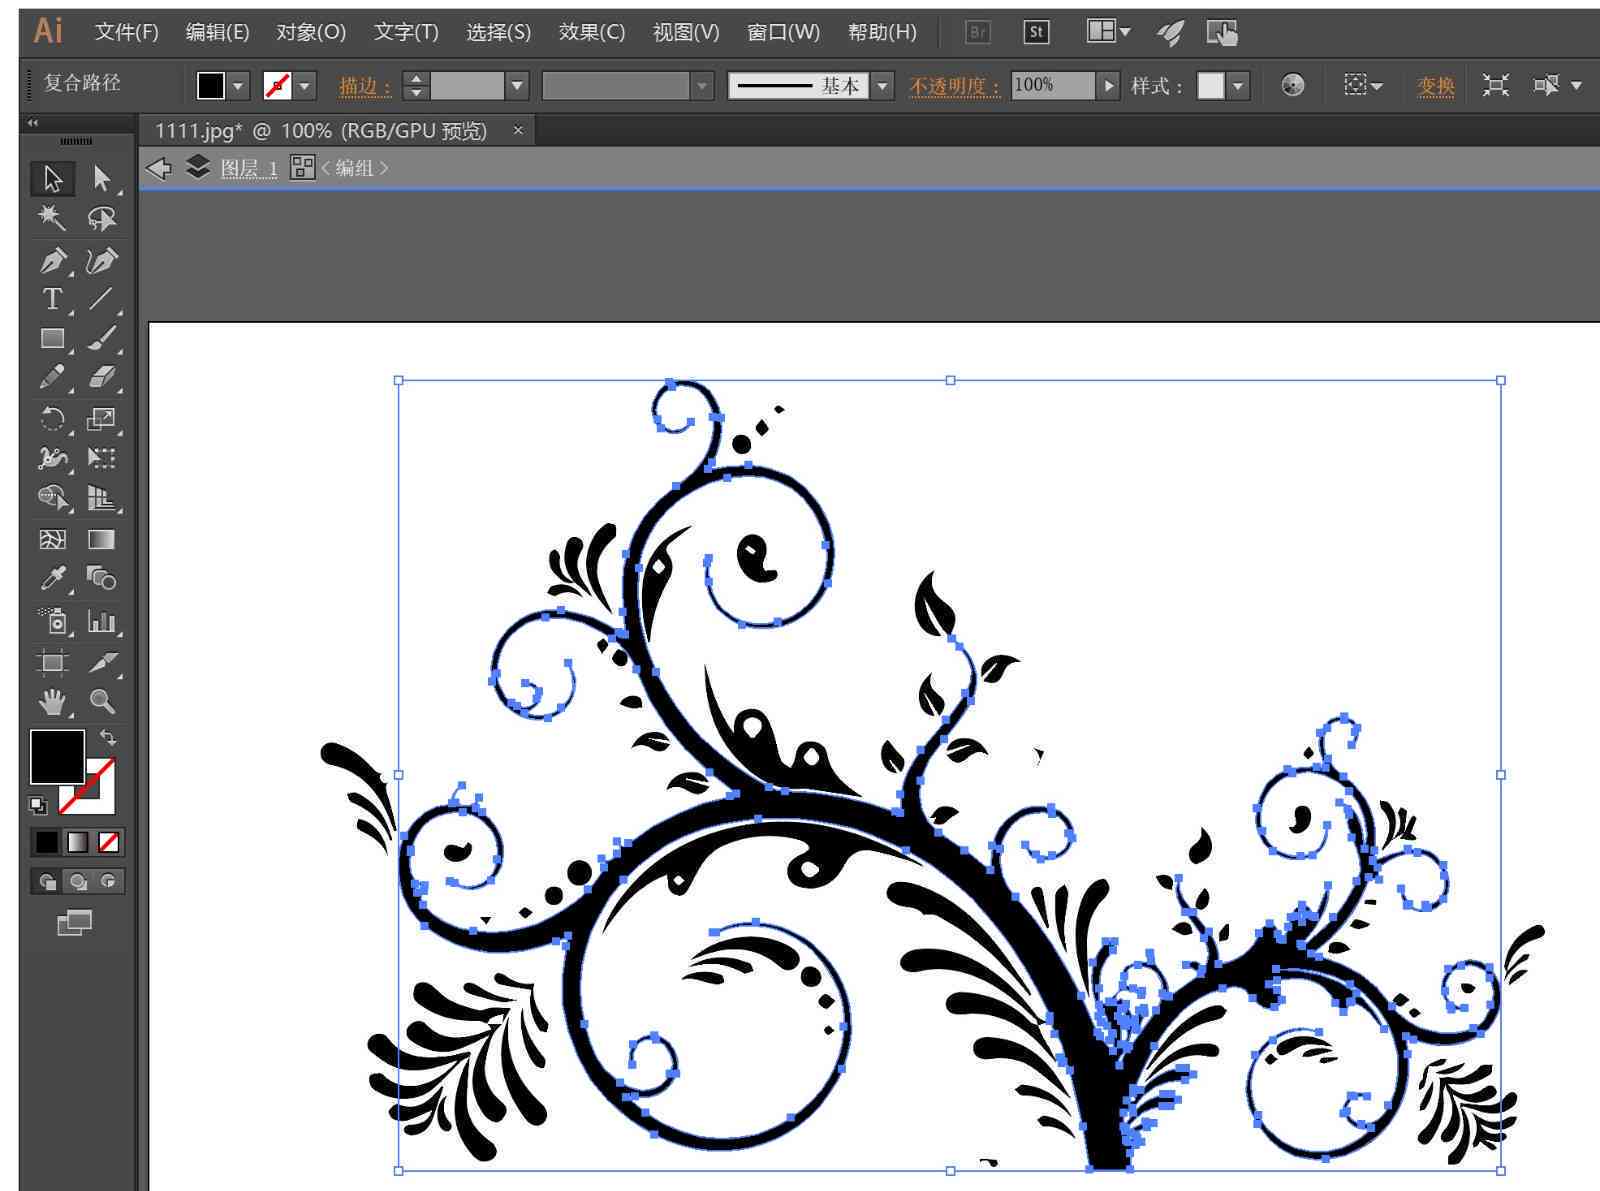
Task: Open the 编辑(E) menu
Action: click(218, 32)
